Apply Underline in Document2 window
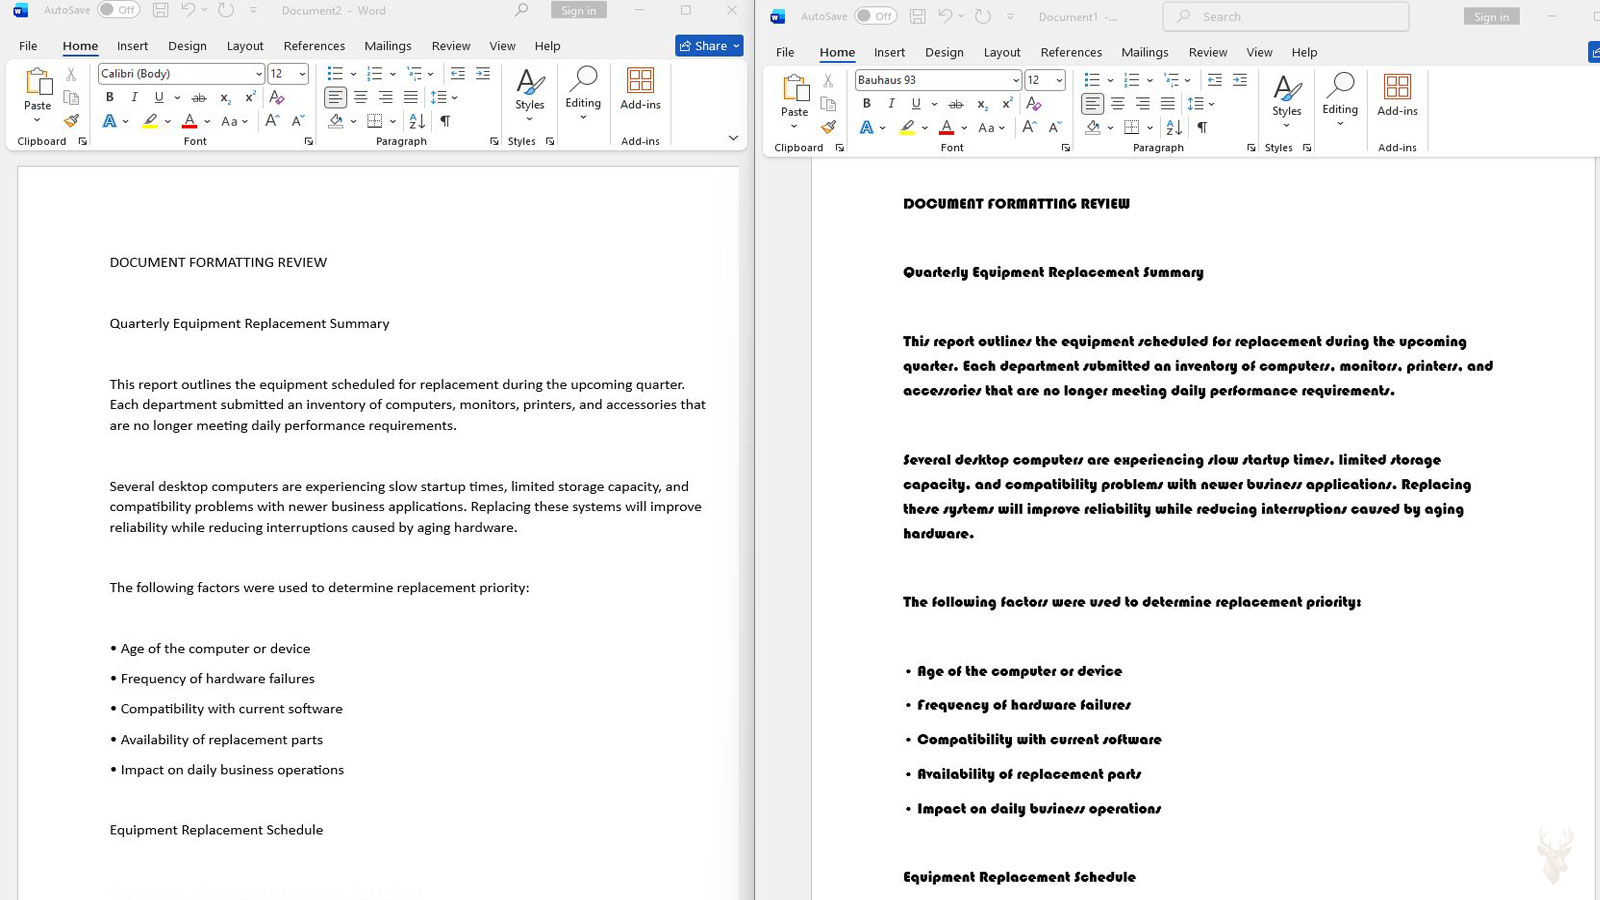Screen dimensions: 1600x900 (x=158, y=97)
